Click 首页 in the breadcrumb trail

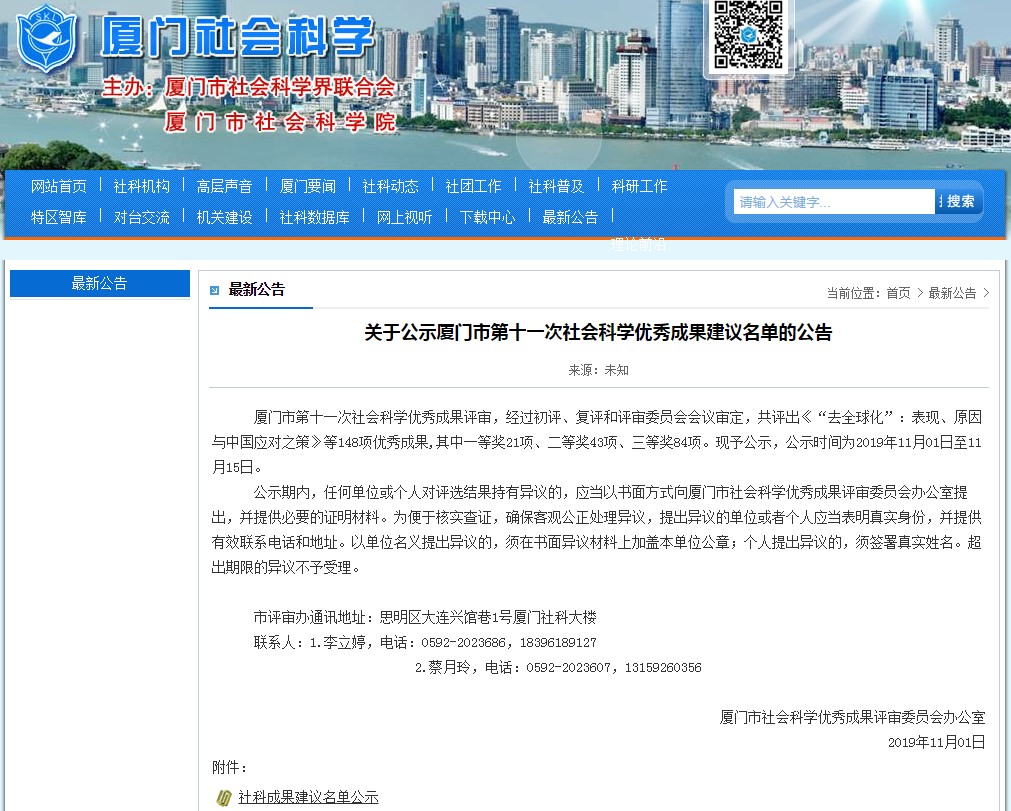898,293
